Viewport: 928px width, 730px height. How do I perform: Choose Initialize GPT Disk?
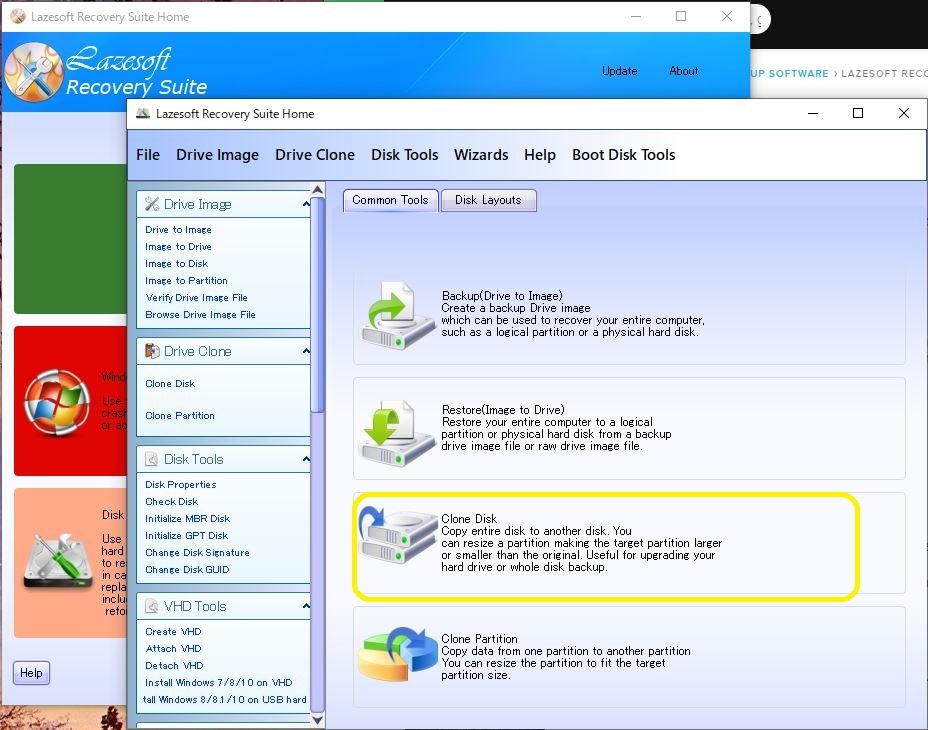(186, 536)
